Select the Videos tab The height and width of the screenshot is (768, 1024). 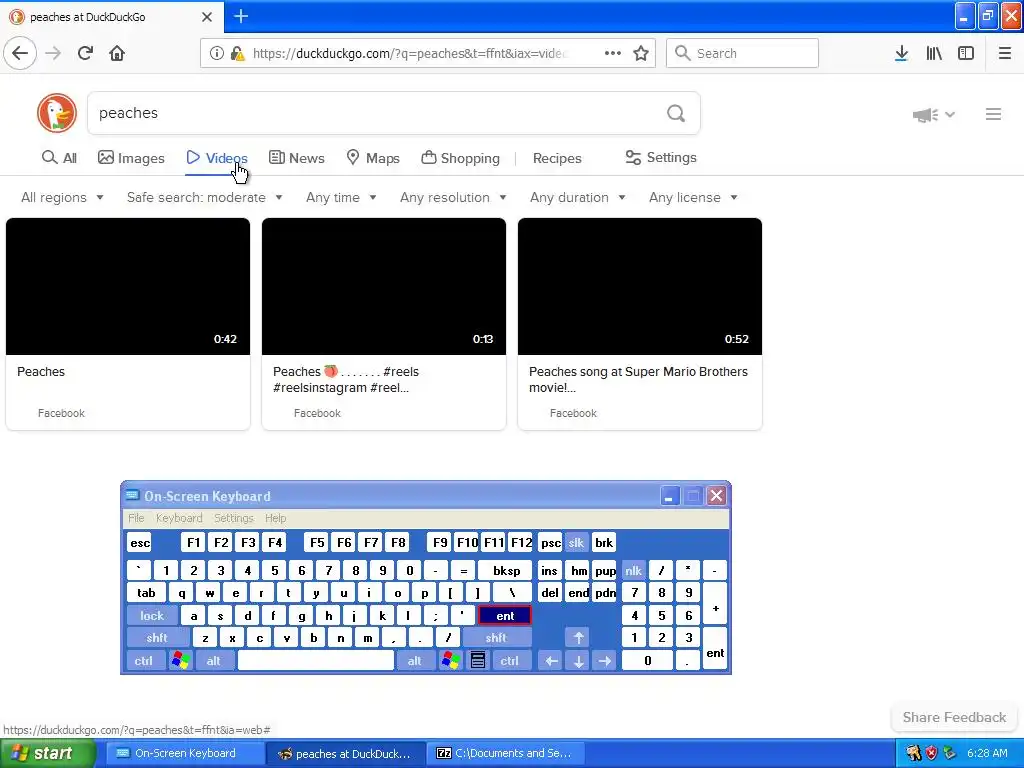(217, 158)
